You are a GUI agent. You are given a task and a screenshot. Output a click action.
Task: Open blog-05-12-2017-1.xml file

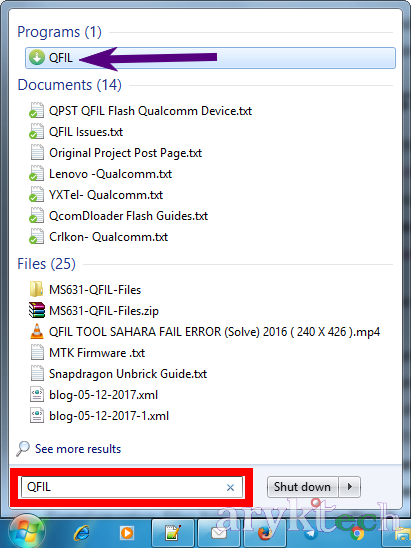coord(99,416)
